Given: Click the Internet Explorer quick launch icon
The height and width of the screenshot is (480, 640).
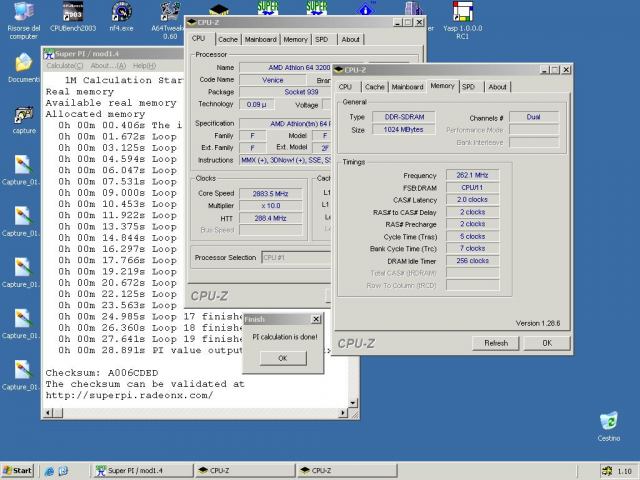Looking at the screenshot, I should tap(49, 471).
